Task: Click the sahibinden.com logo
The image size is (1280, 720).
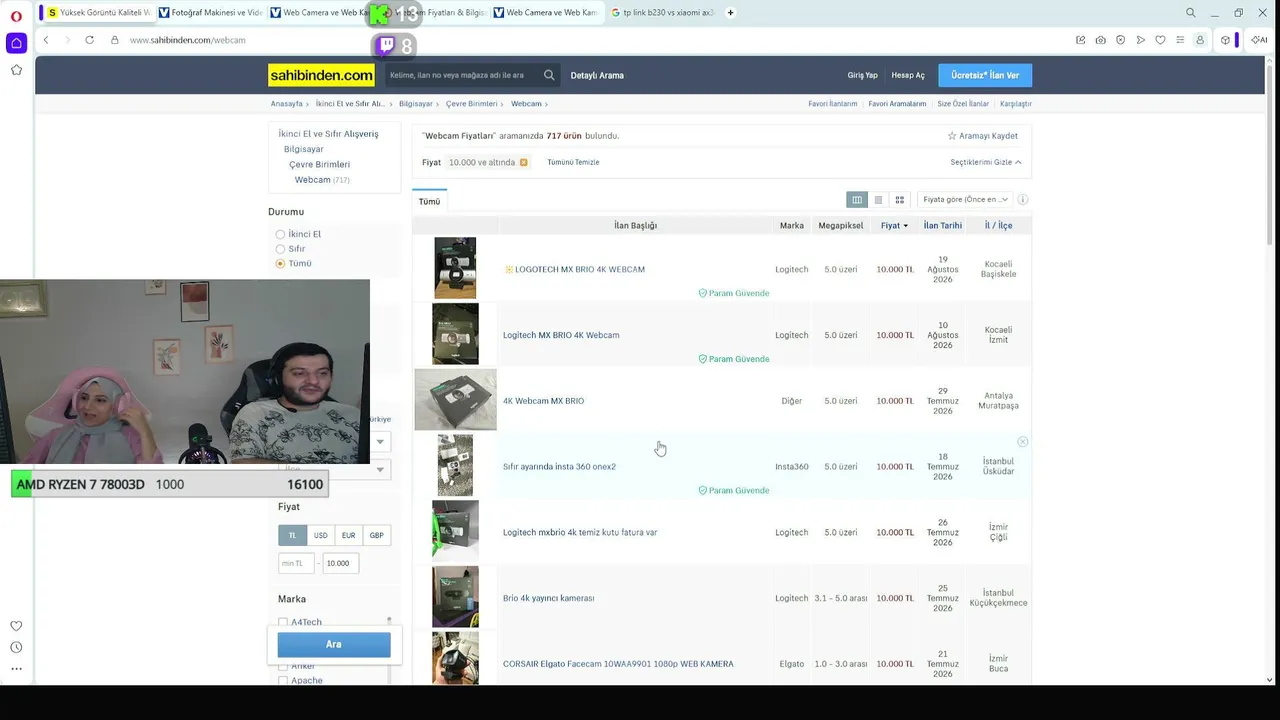Action: coord(321,75)
